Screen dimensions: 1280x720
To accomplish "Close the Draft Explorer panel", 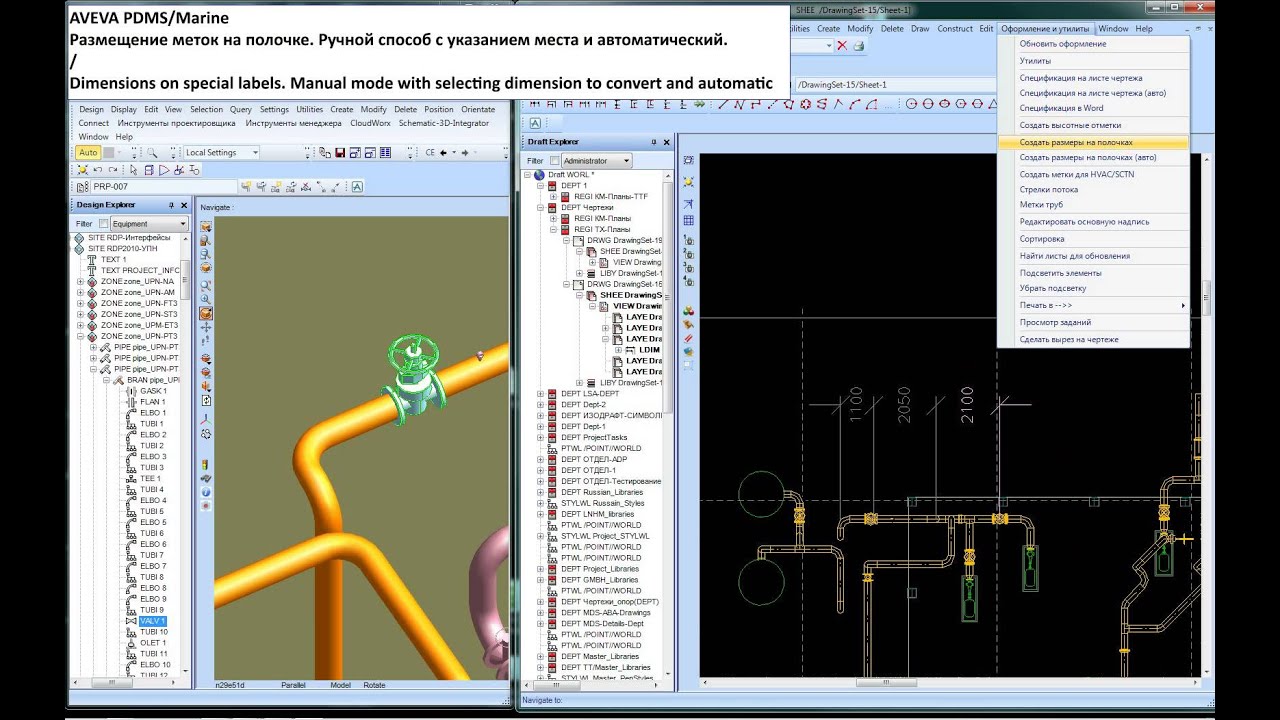I will [667, 143].
